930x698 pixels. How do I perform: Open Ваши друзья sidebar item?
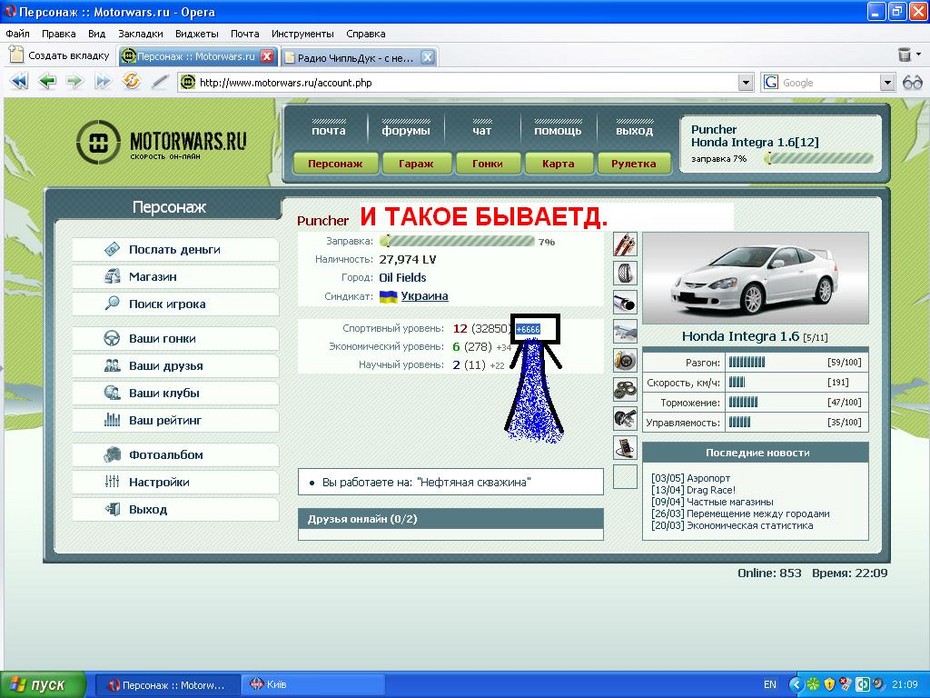pyautogui.click(x=175, y=366)
